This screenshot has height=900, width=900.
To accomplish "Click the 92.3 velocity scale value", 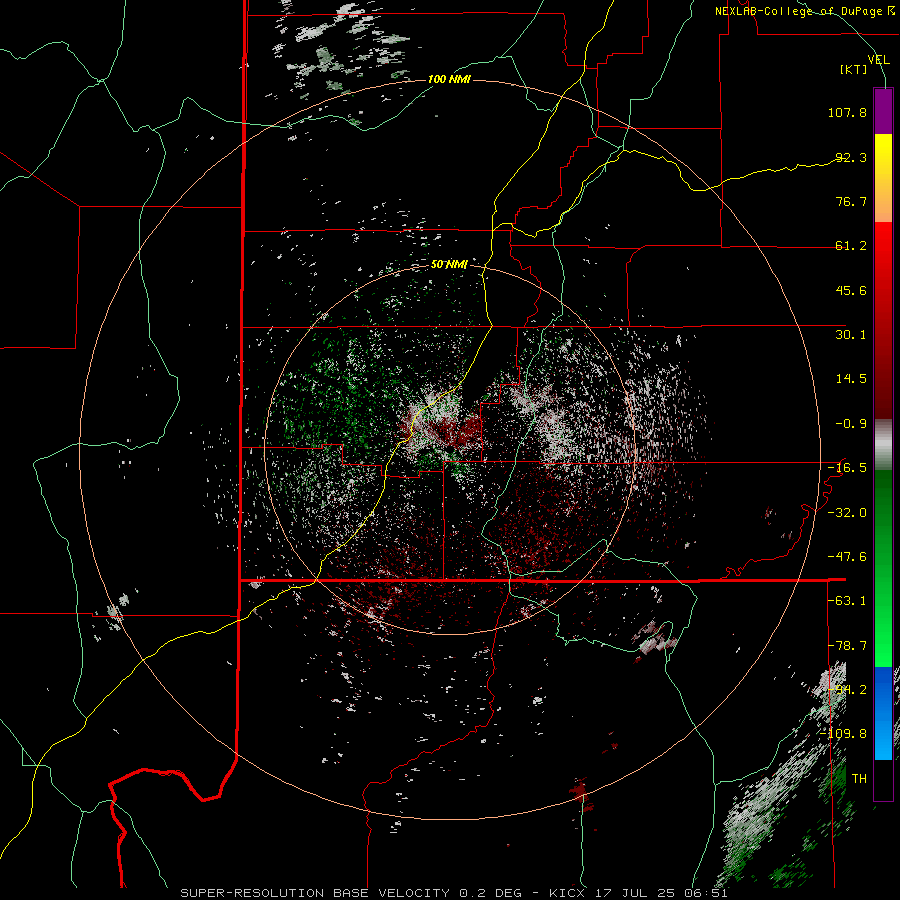I will point(851,157).
